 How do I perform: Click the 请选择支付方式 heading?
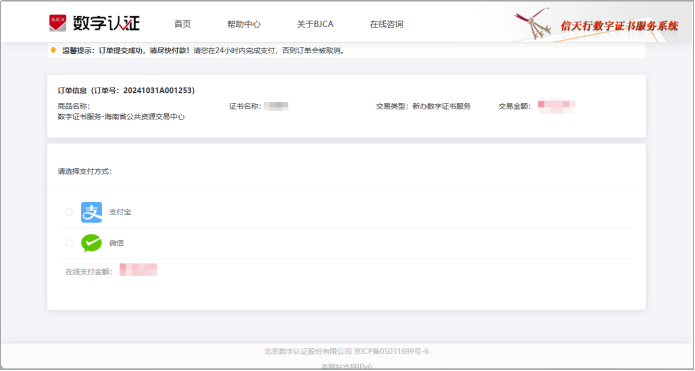click(85, 172)
